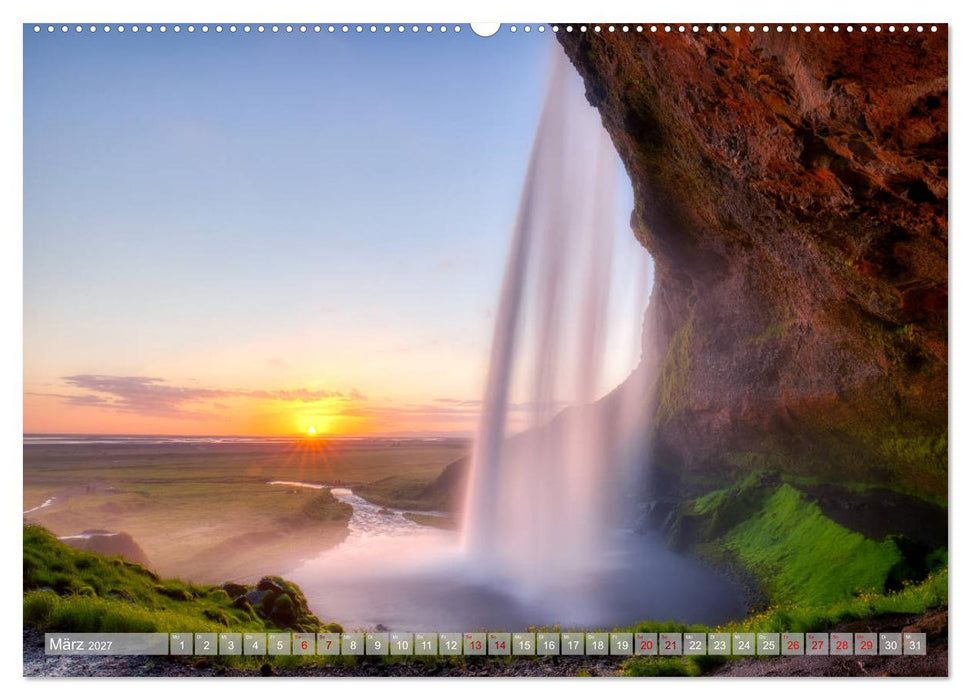Click day 30 in the calendar strip
The height and width of the screenshot is (700, 971).
[890, 644]
